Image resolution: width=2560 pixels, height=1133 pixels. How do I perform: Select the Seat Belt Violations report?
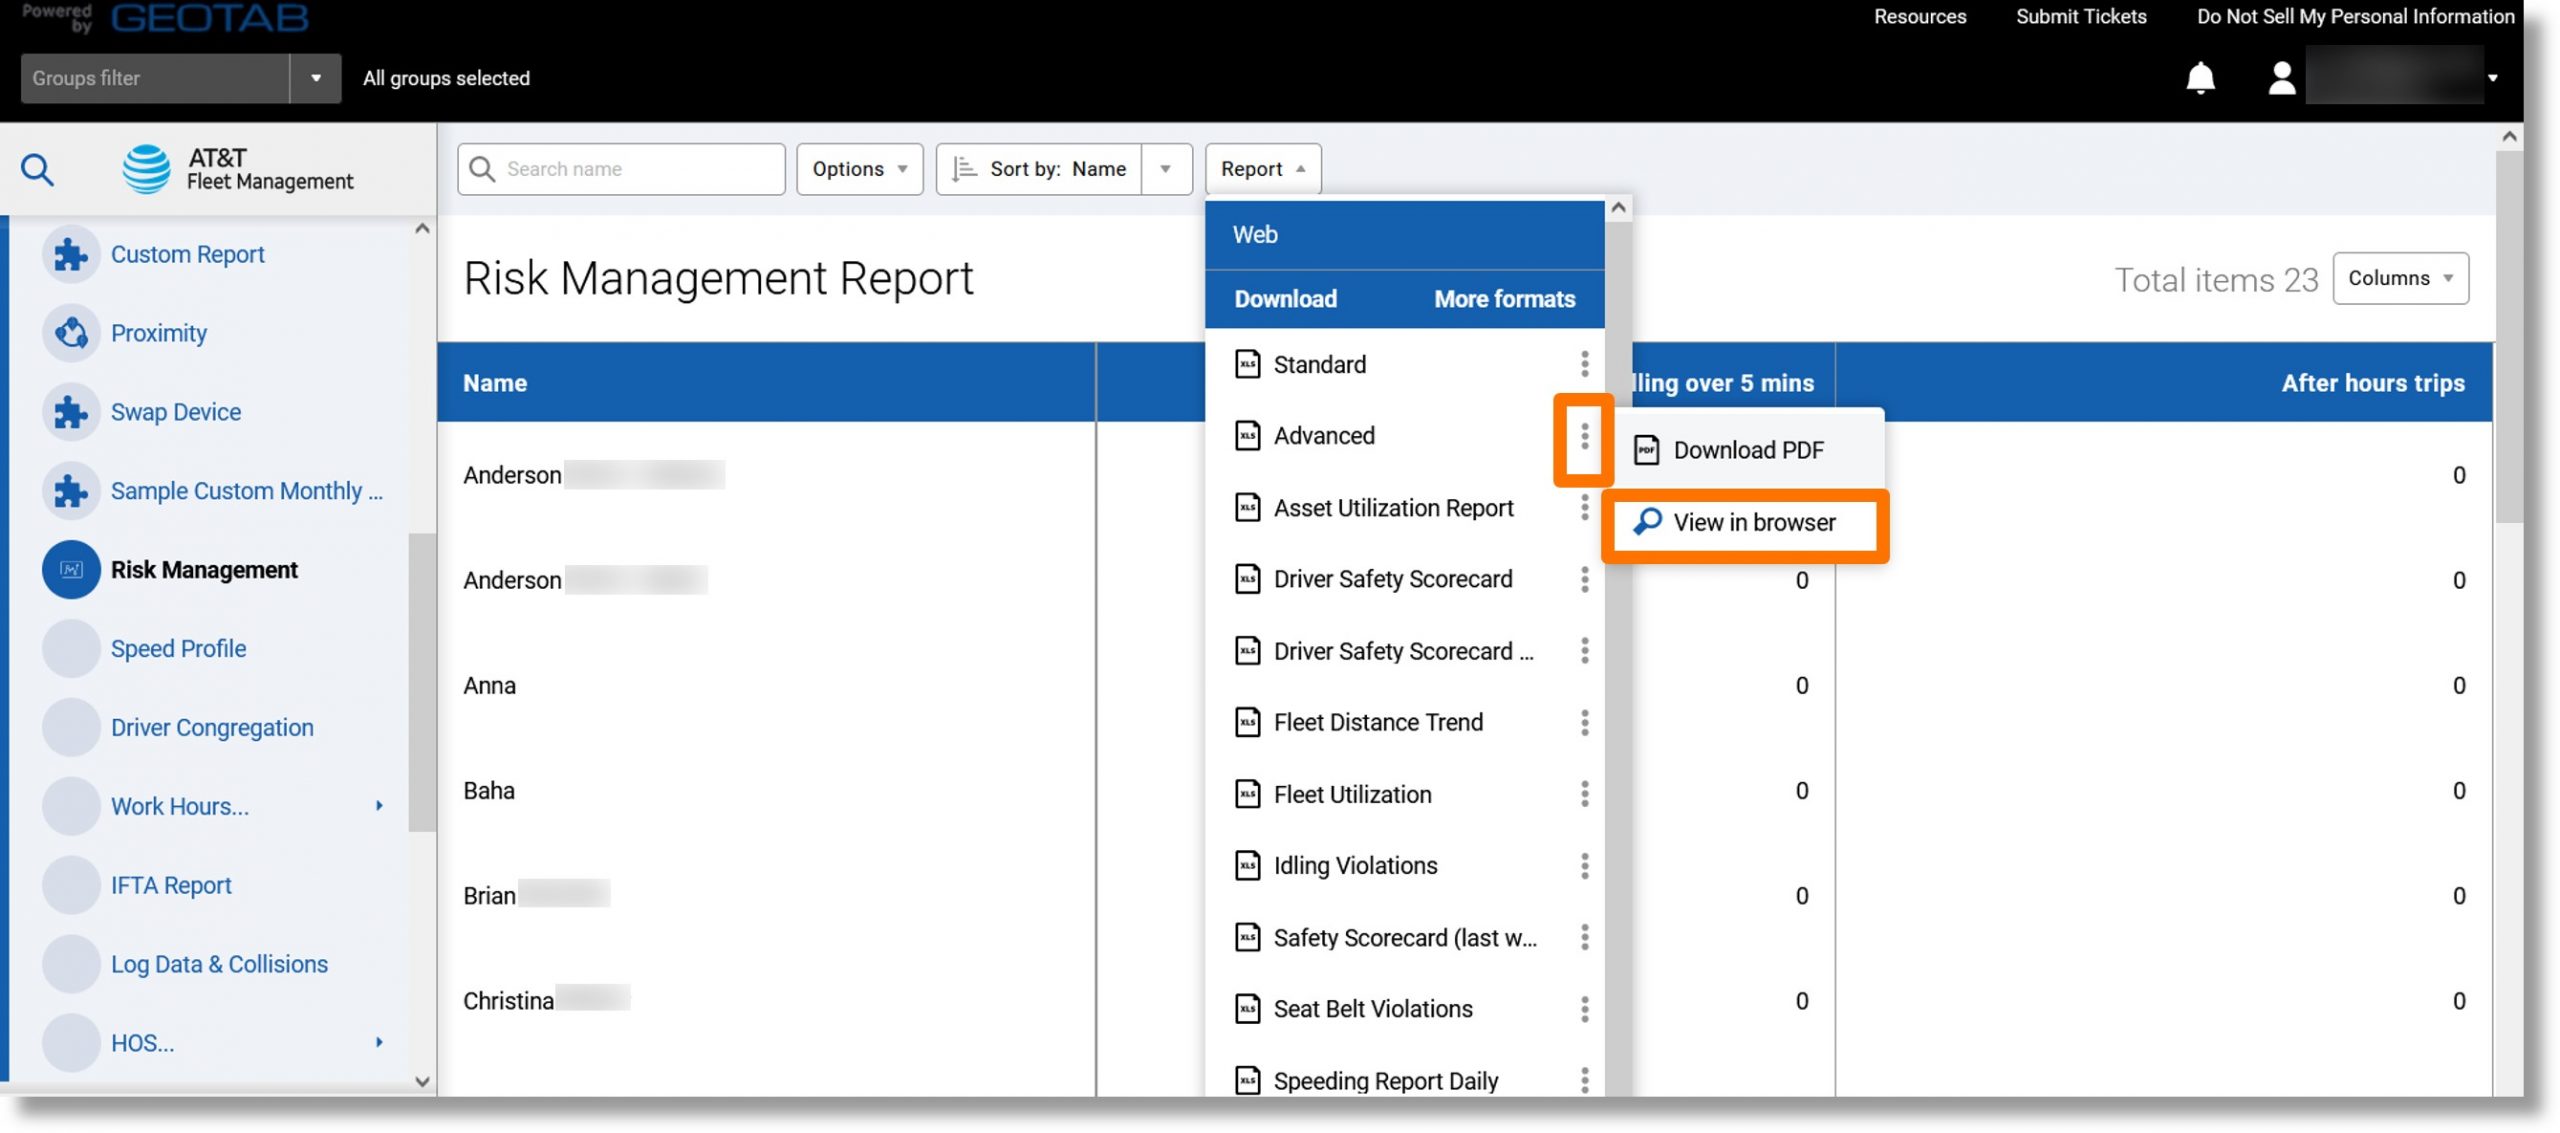pyautogui.click(x=1372, y=1009)
